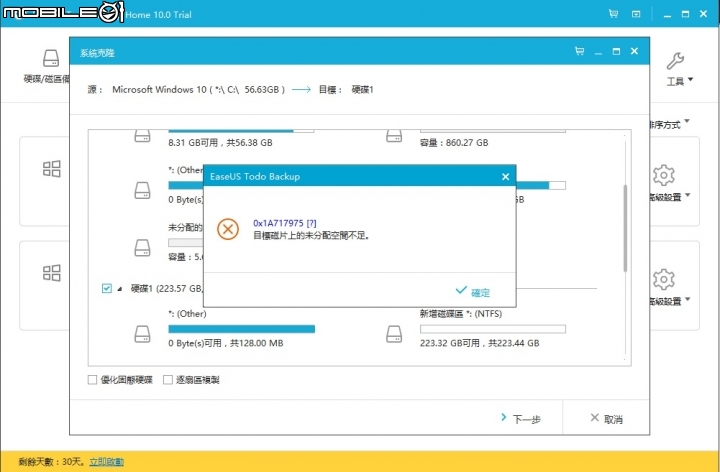Click the cart icon in the main window title bar
The image size is (720, 472).
click(613, 14)
